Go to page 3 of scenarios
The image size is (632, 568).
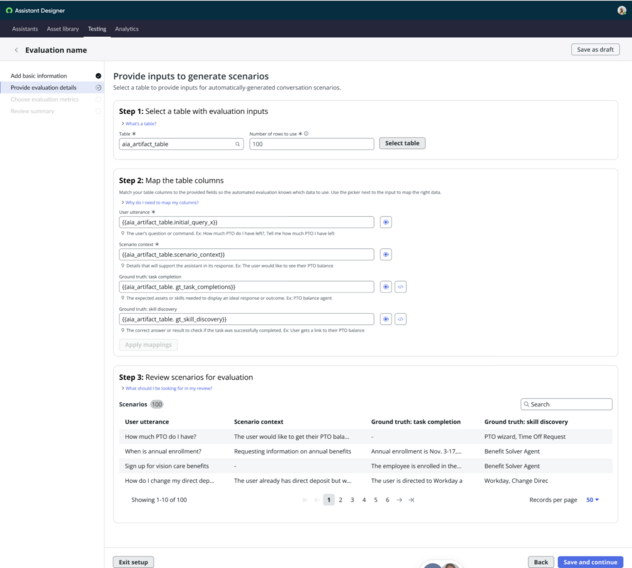click(x=352, y=500)
